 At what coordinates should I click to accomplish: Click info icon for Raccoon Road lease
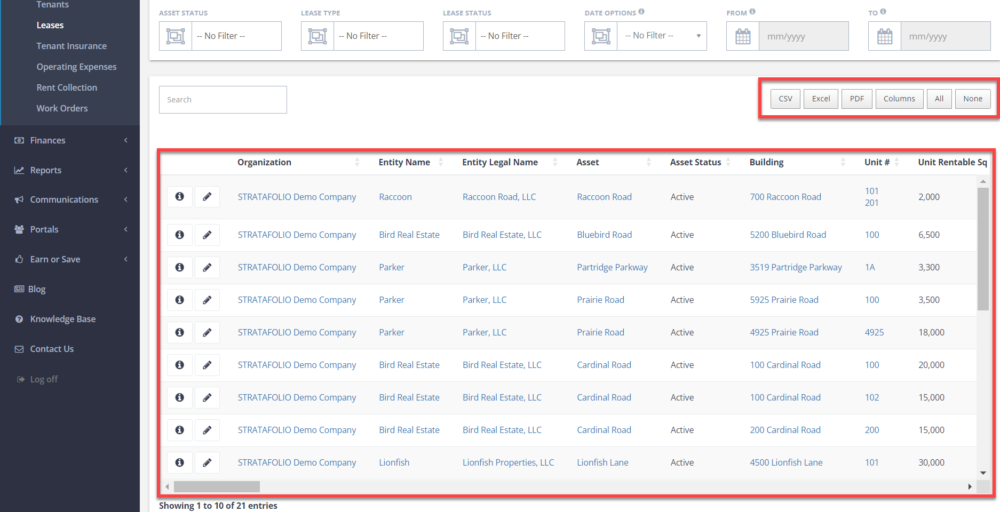pos(180,197)
